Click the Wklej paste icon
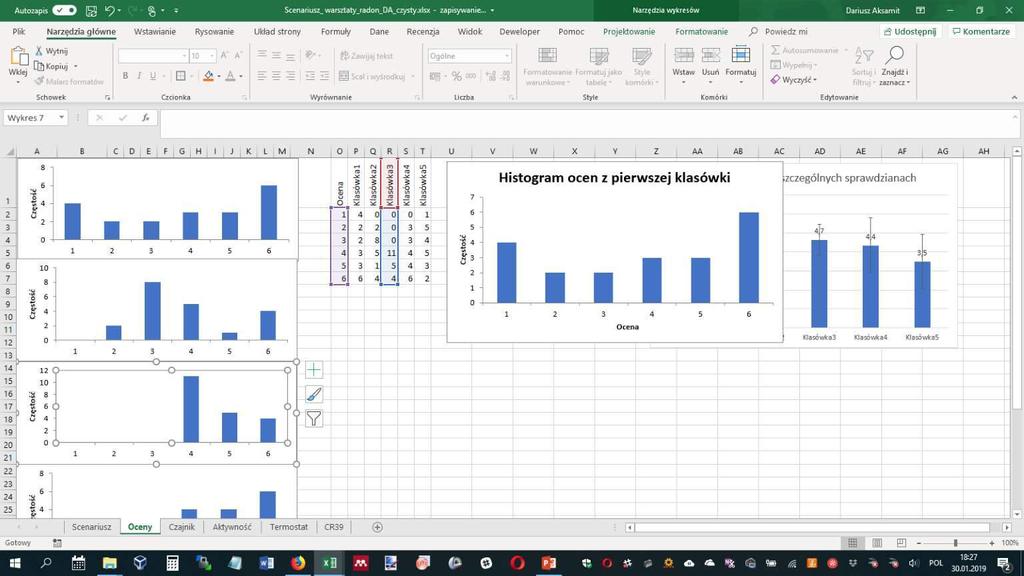This screenshot has width=1024, height=576. pyautogui.click(x=18, y=57)
